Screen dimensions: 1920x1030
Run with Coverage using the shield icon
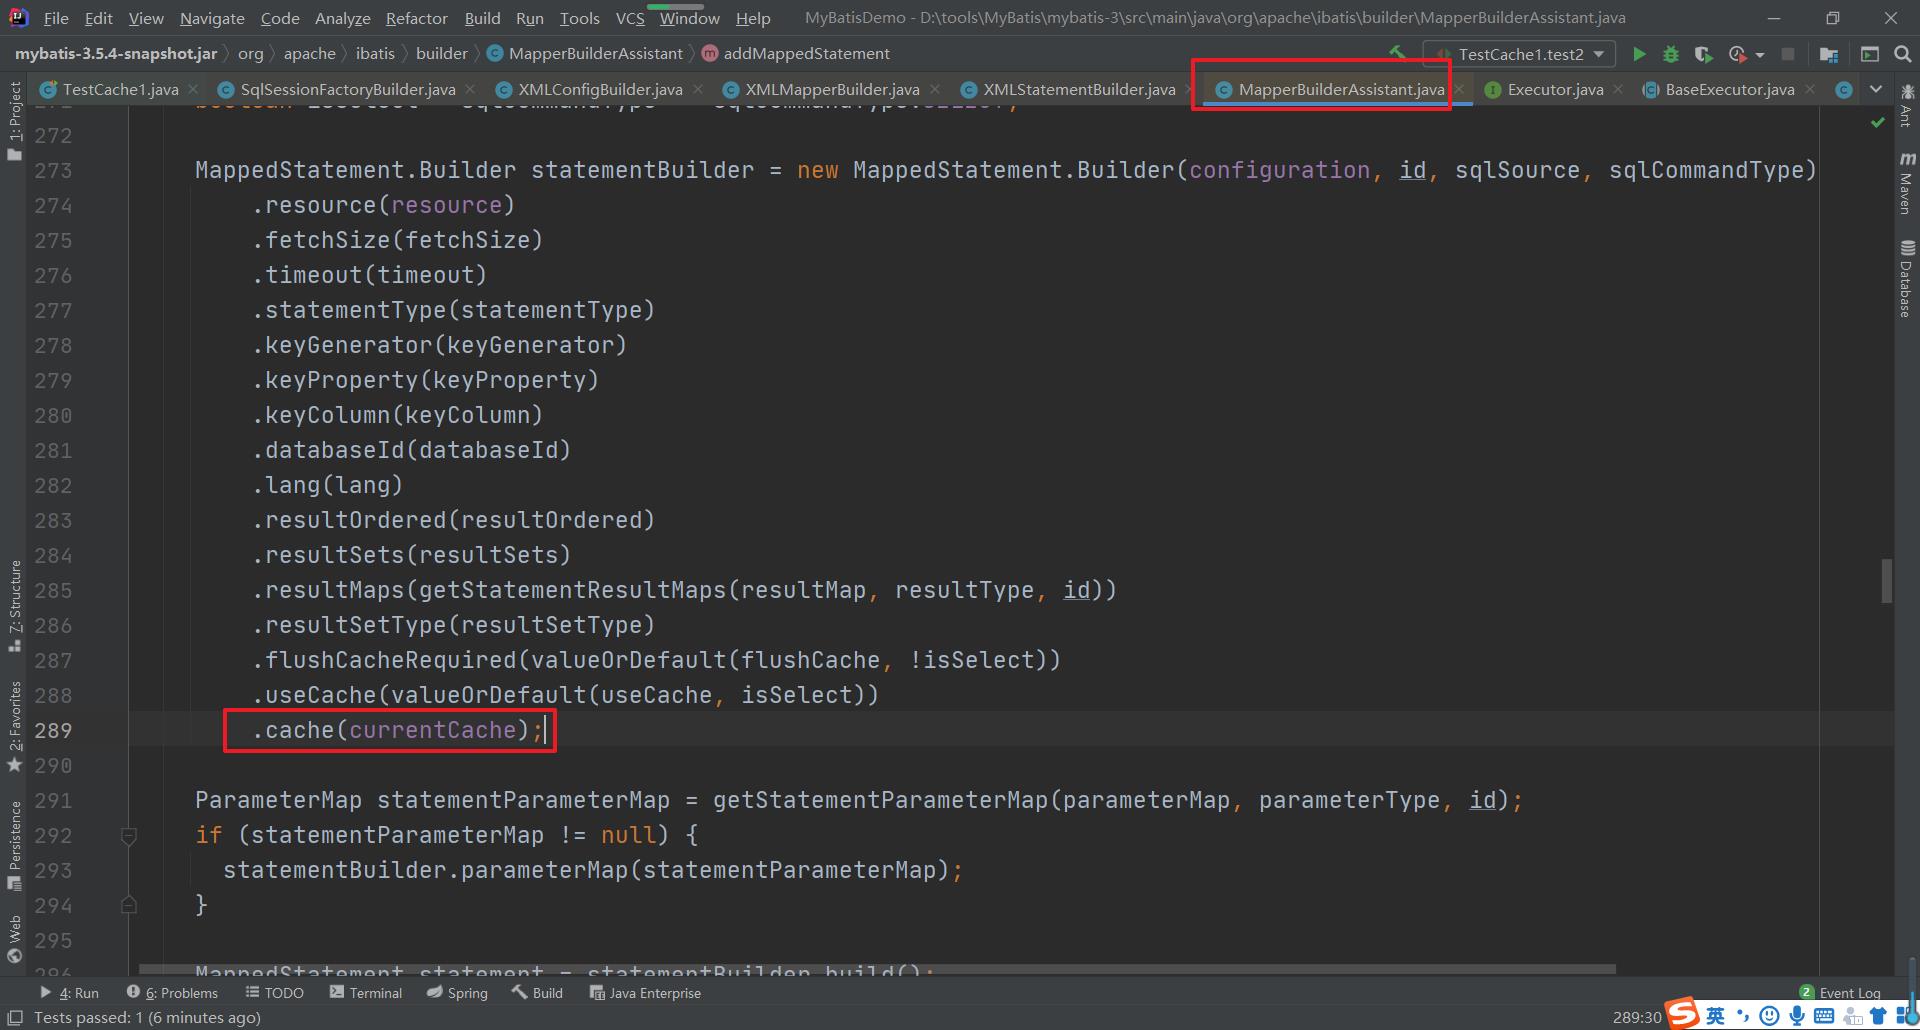pos(1703,54)
